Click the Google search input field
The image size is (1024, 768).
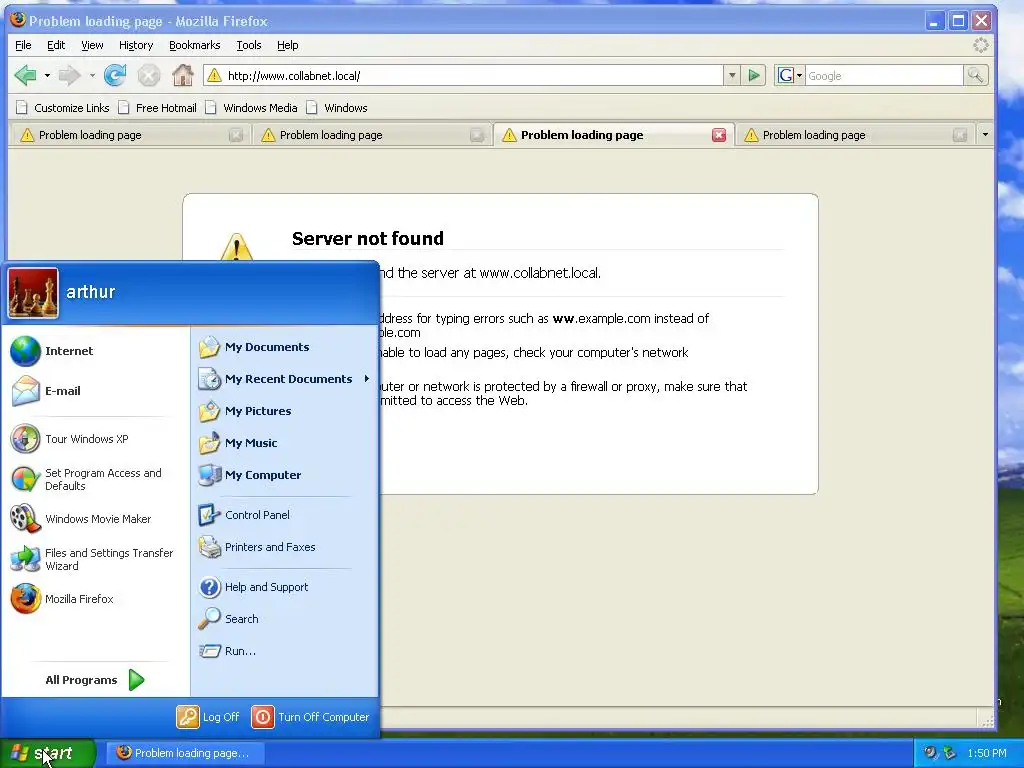884,76
